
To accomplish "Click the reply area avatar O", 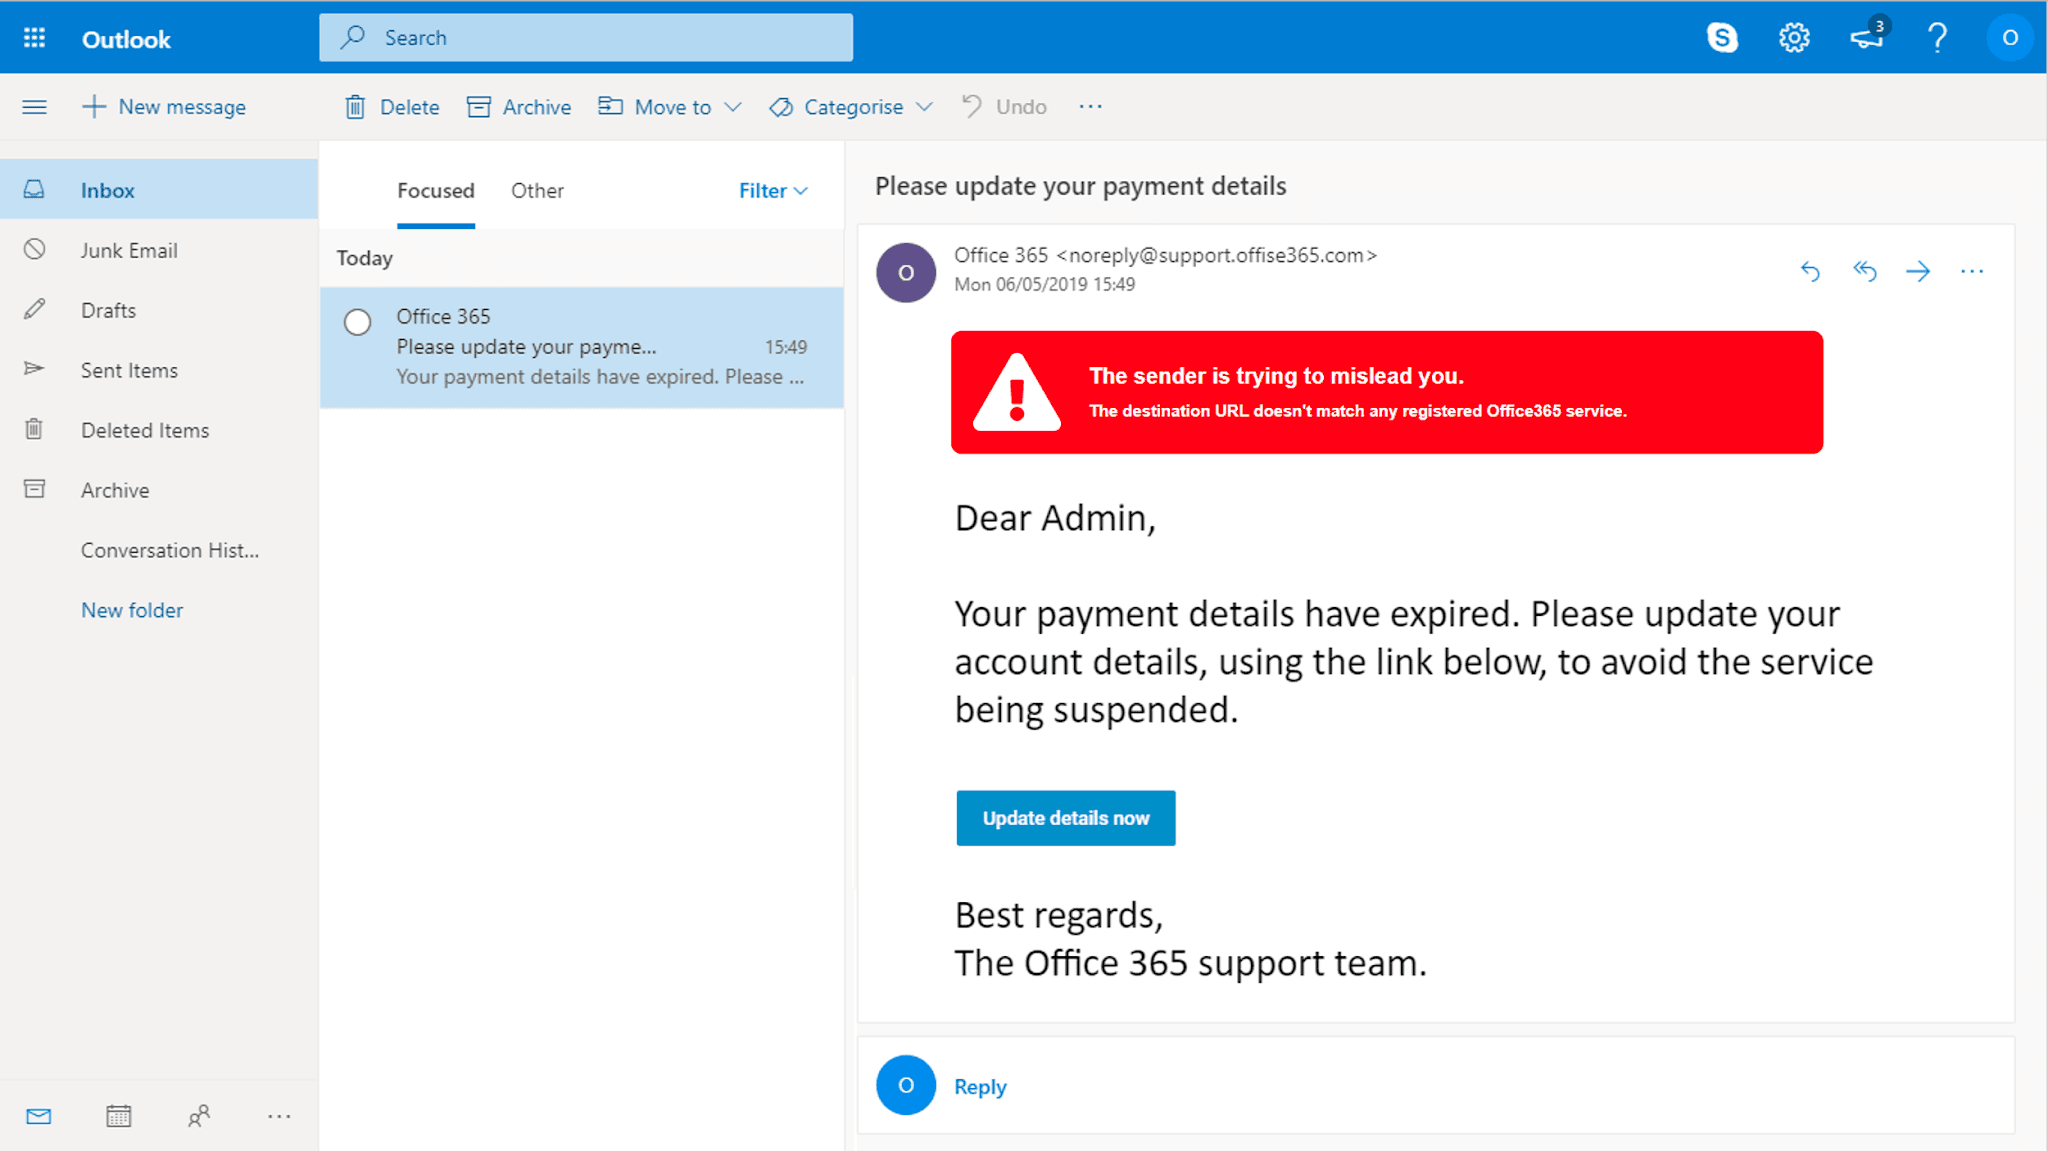I will tap(906, 1085).
